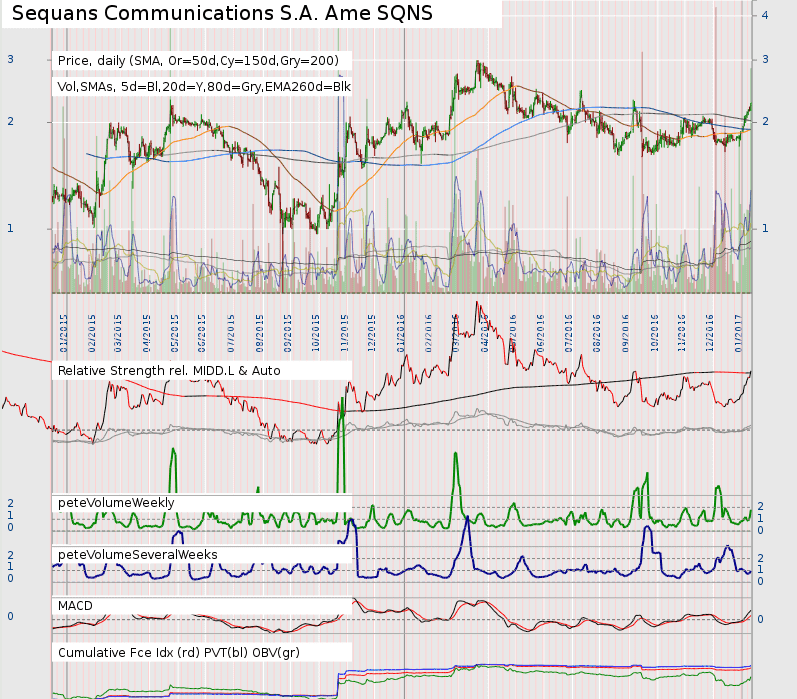Click the 06/2015 date axis label
The image size is (797, 699).
pos(202,333)
